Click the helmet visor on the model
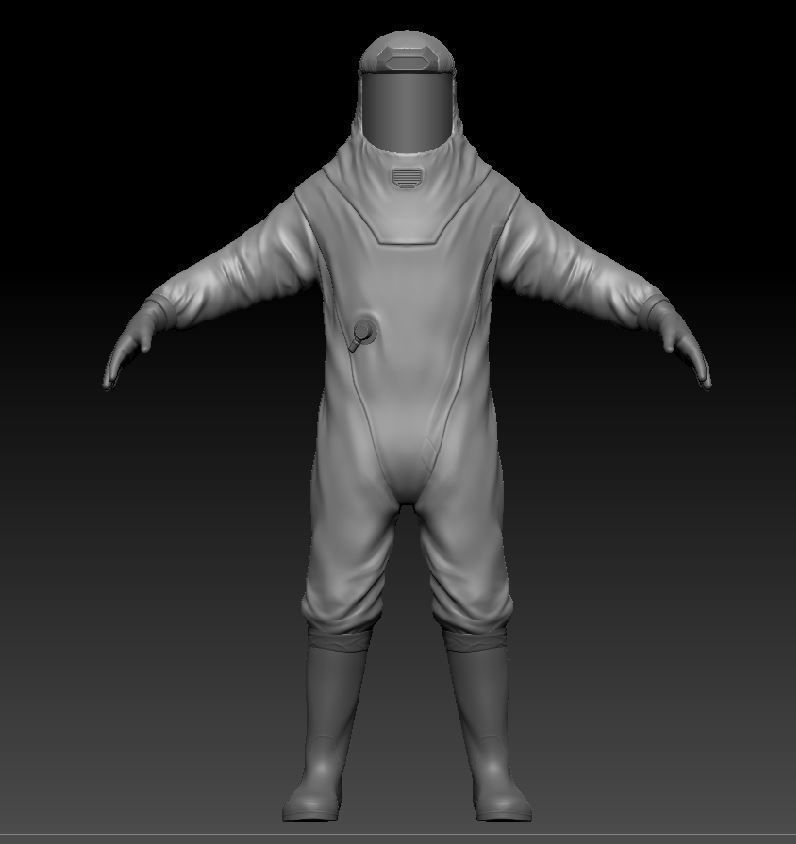 (406, 111)
